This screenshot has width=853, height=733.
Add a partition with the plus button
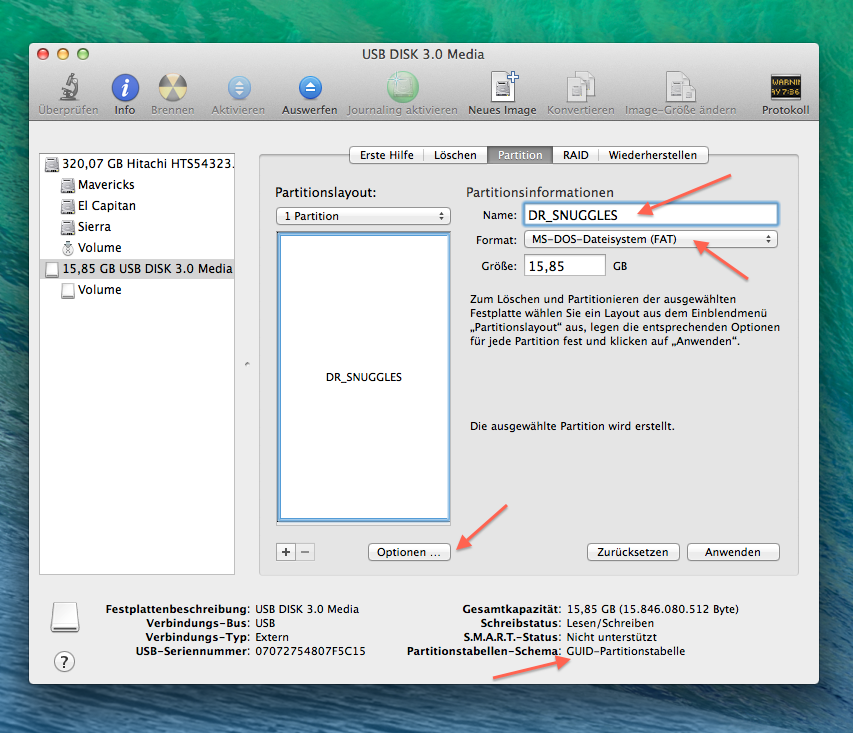pyautogui.click(x=286, y=552)
